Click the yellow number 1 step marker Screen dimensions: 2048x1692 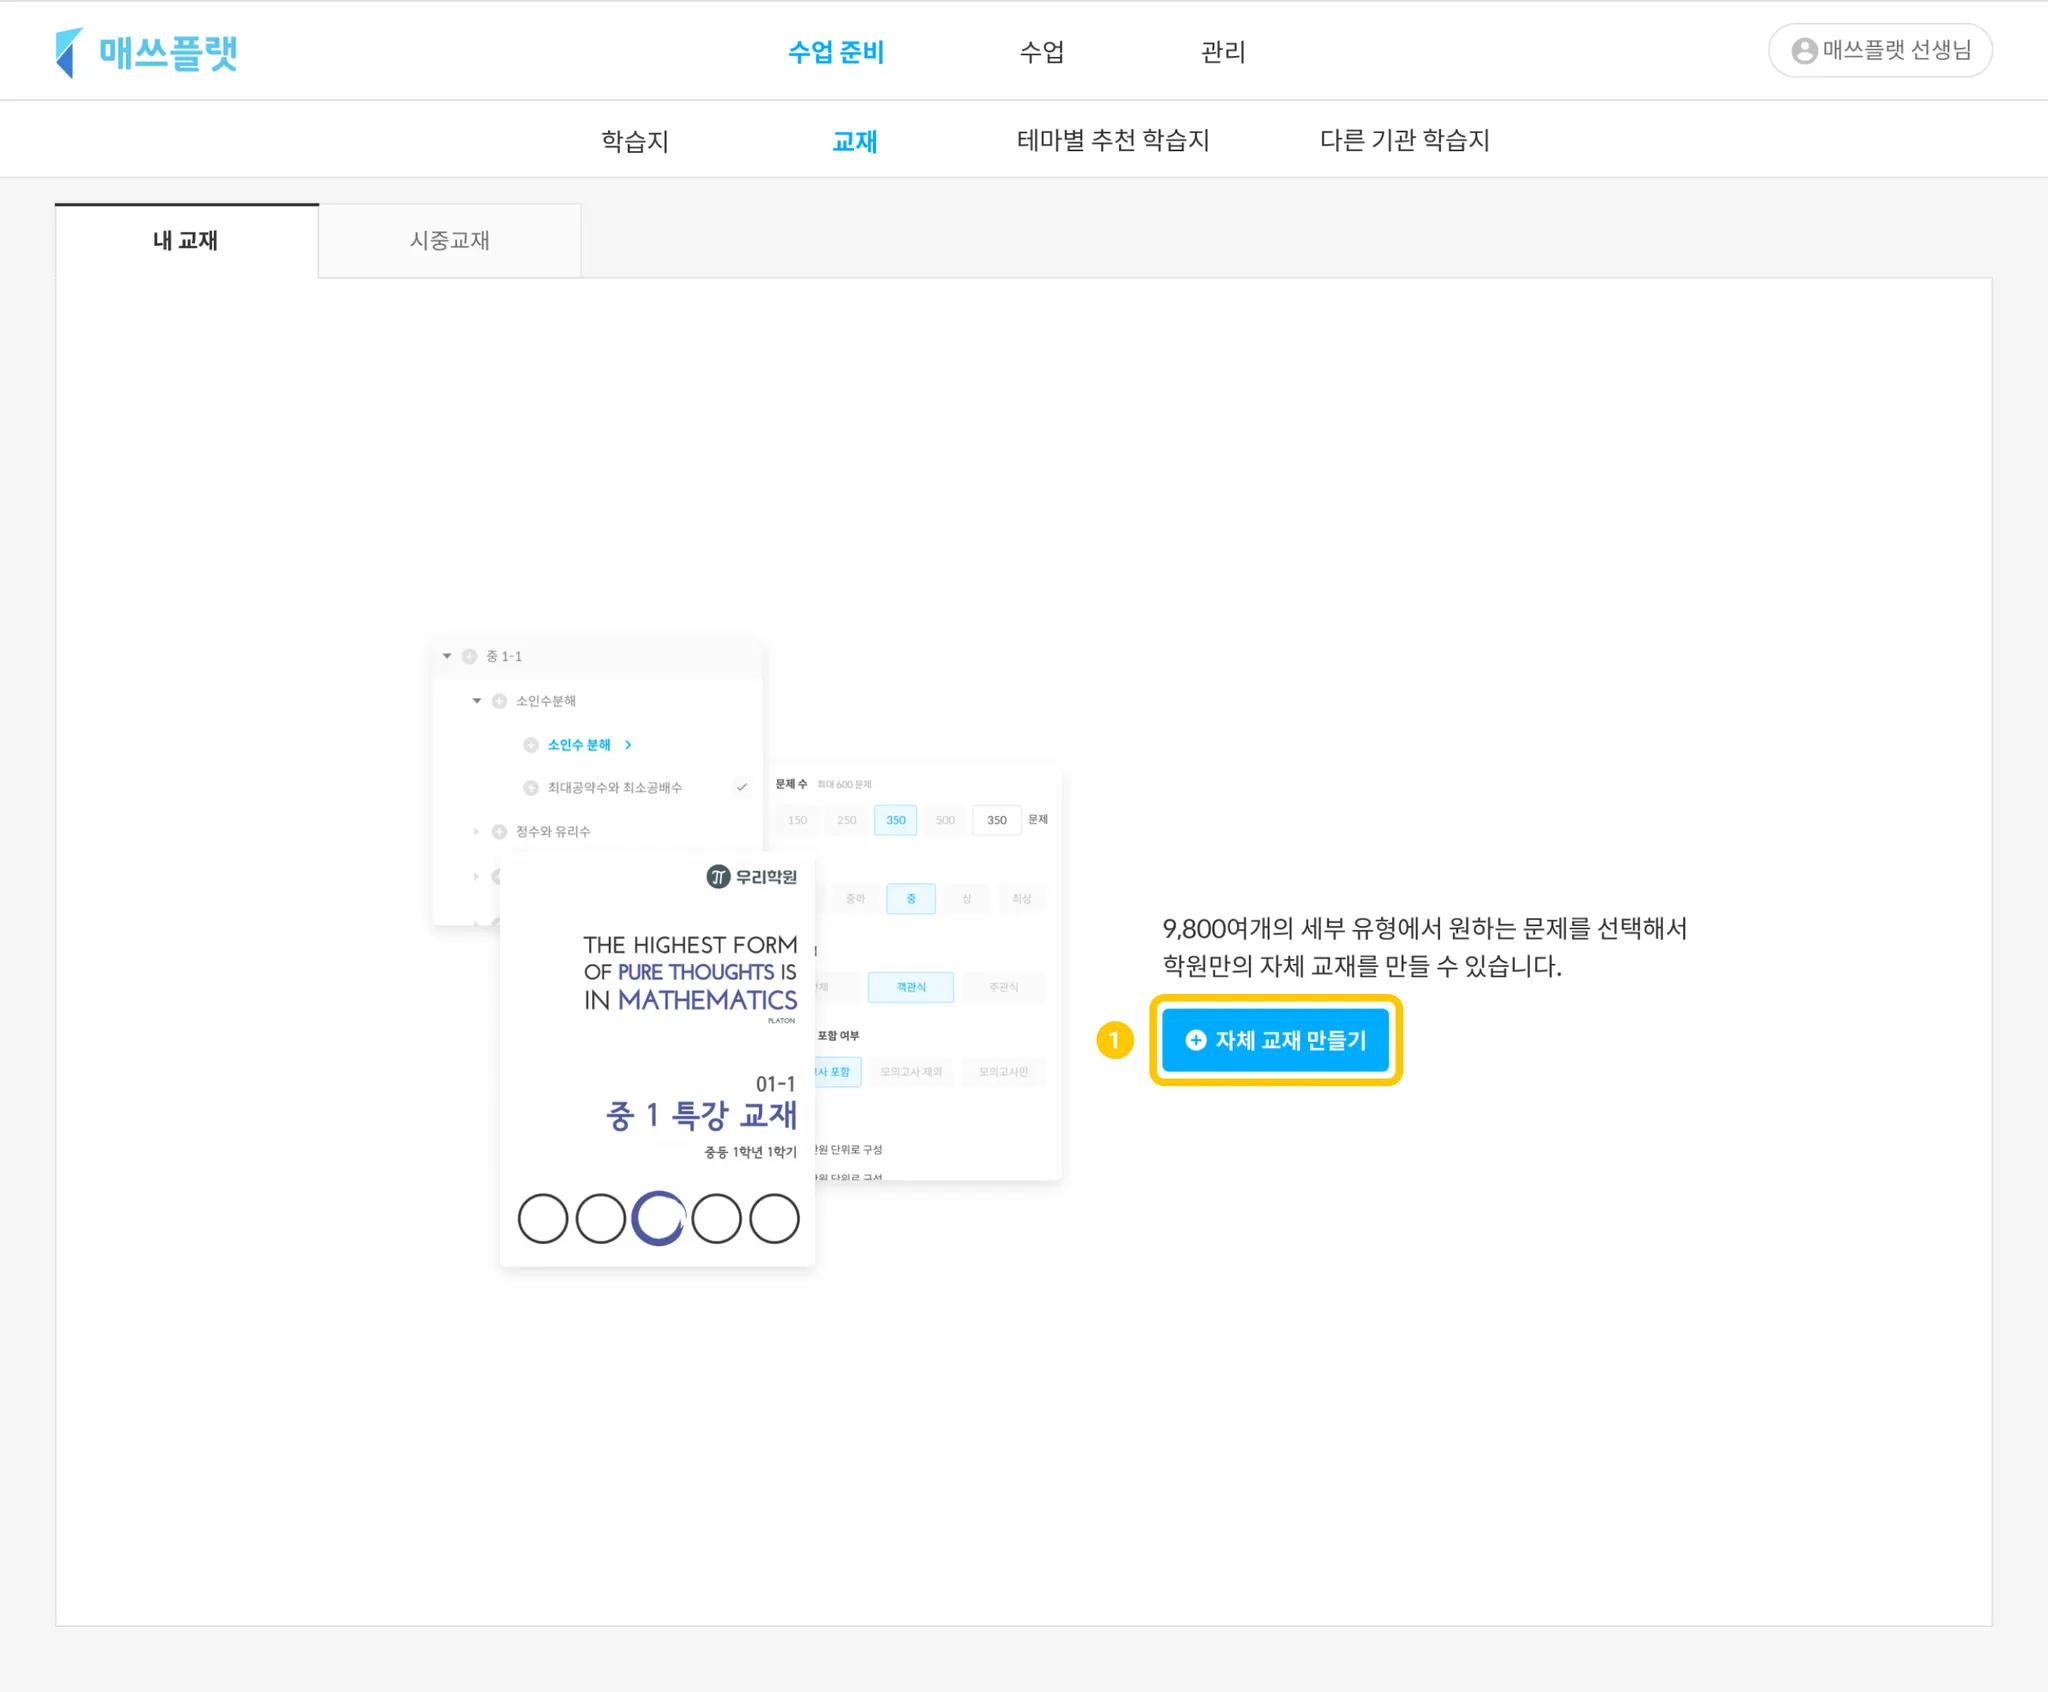click(1114, 1040)
